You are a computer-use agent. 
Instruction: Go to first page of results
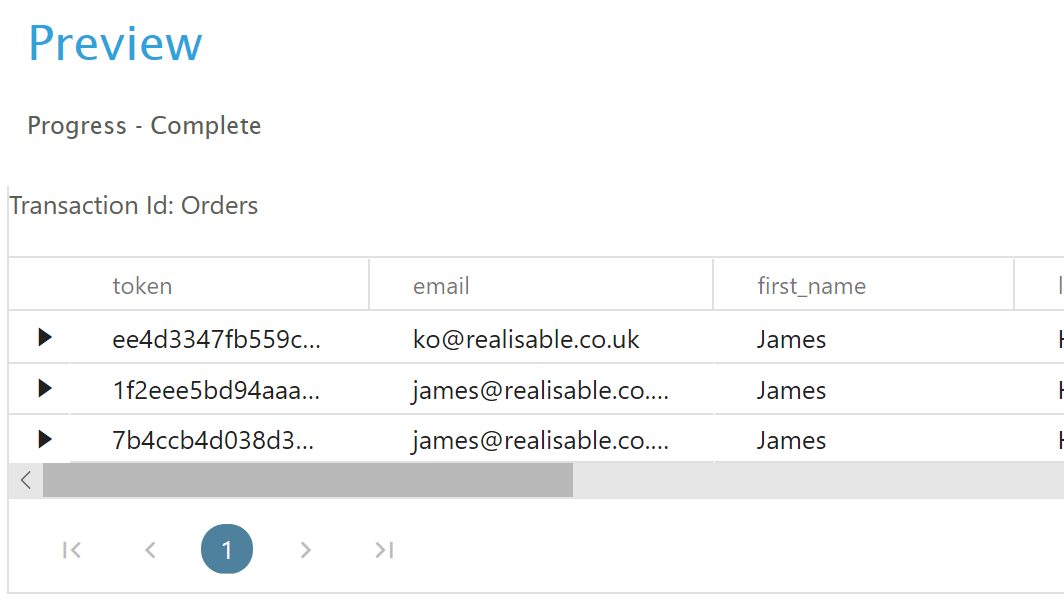tap(72, 550)
